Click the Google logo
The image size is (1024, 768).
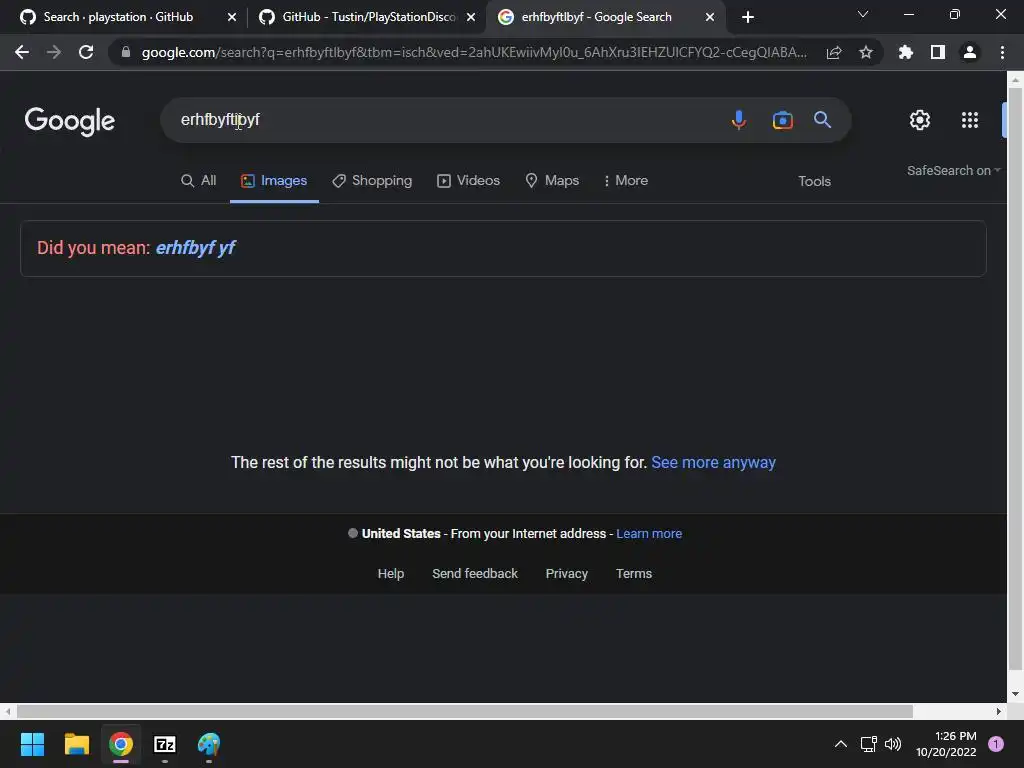point(70,121)
